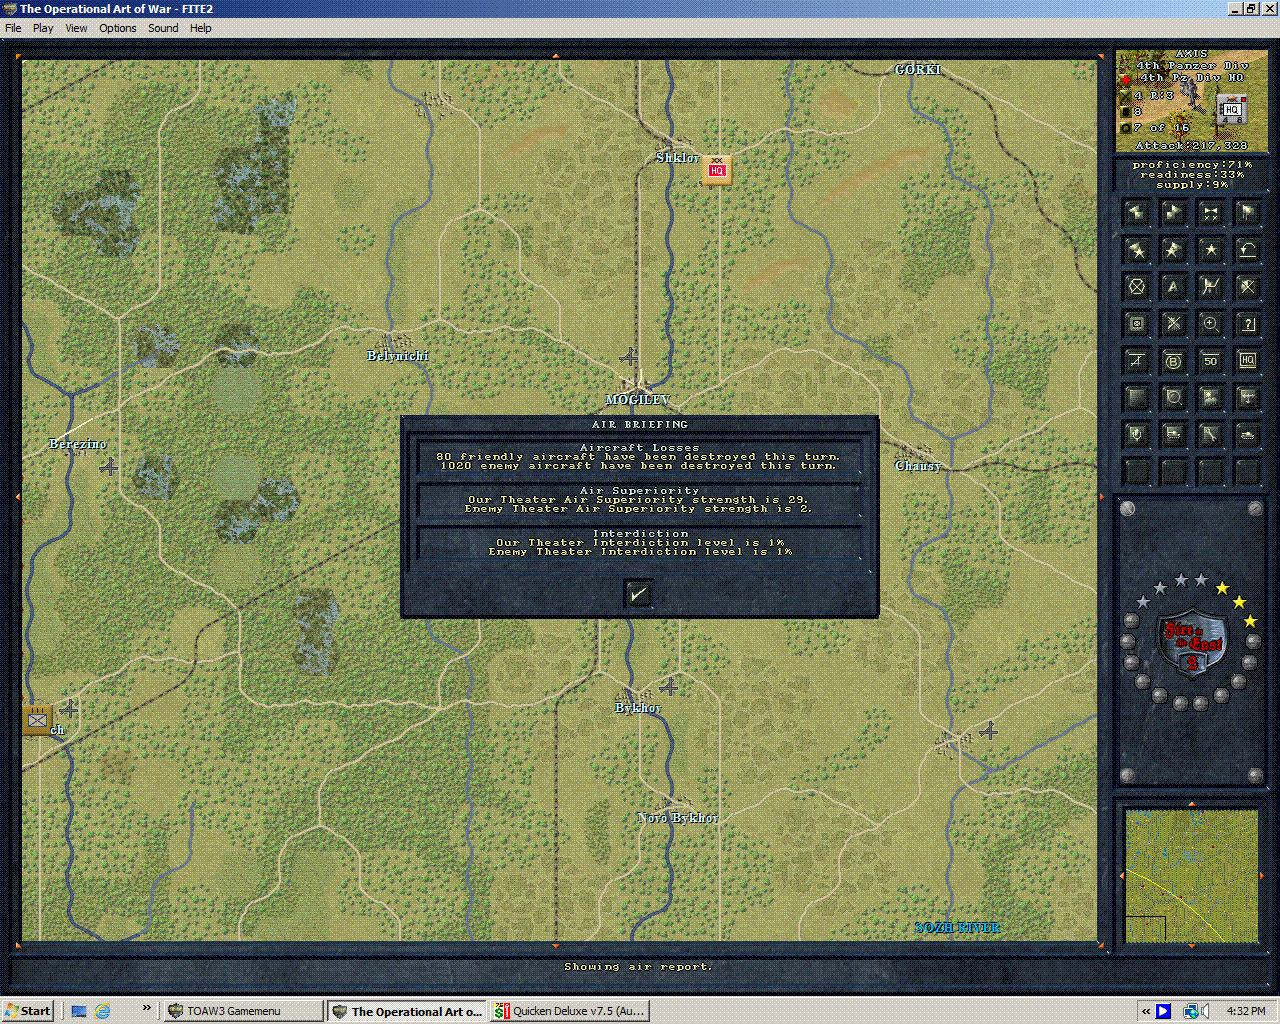The image size is (1280, 1024).
Task: Click the Shklov town label
Action: click(677, 158)
